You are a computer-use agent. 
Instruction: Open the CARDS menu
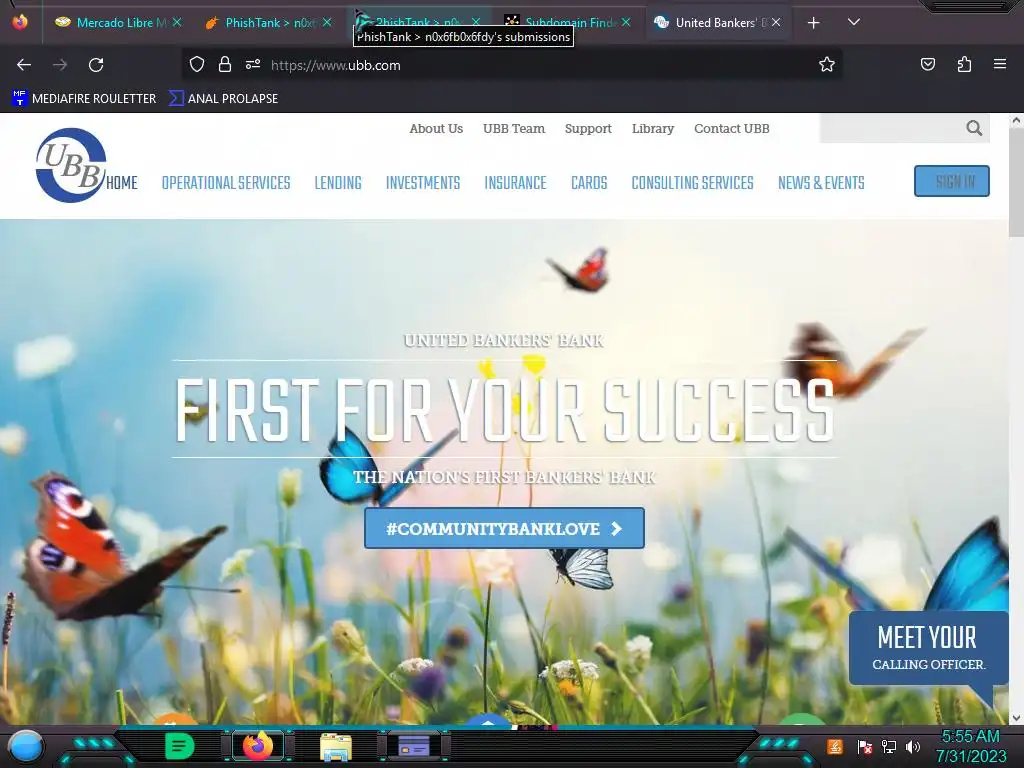pyautogui.click(x=589, y=183)
